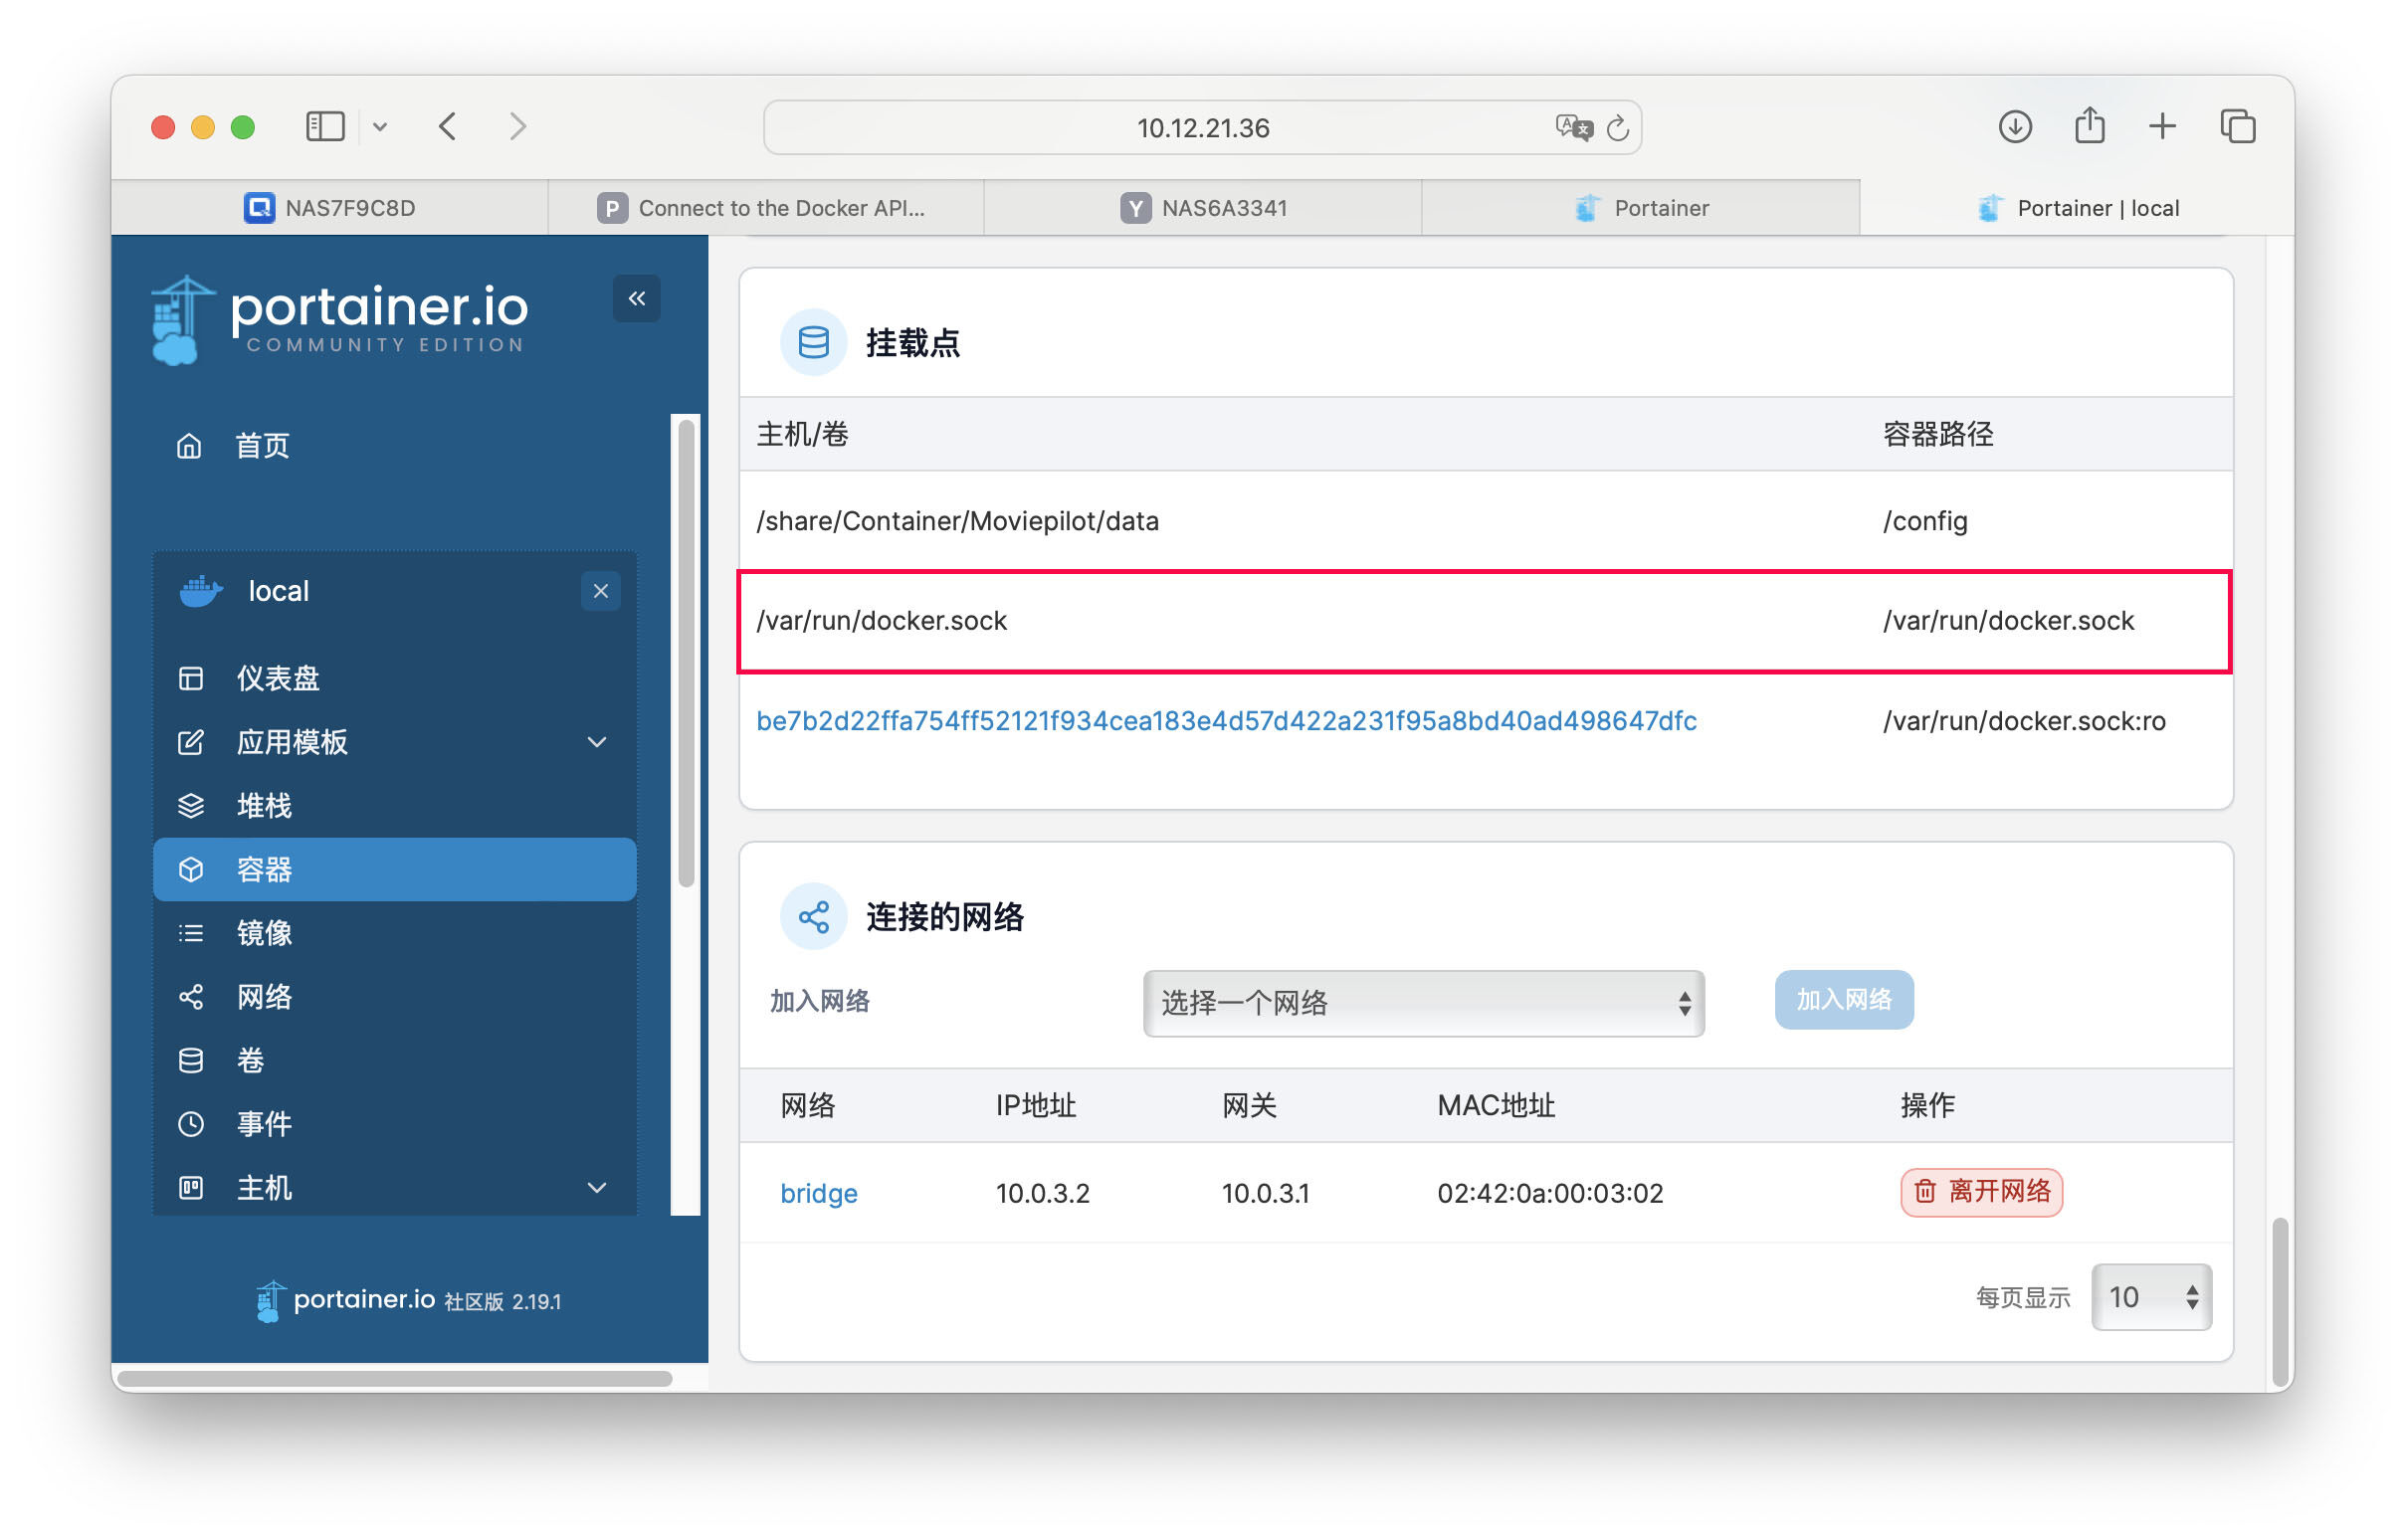Click the portainer.io 社区版 2.19.1 footer
This screenshot has width=2406, height=1540.
(x=408, y=1301)
